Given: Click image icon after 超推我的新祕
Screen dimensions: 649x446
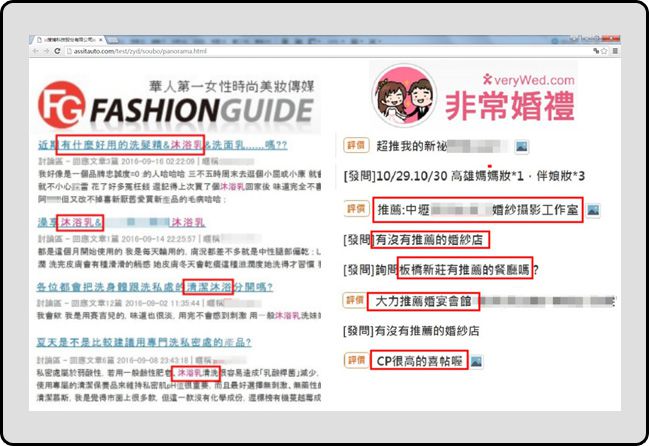Looking at the screenshot, I should point(522,146).
